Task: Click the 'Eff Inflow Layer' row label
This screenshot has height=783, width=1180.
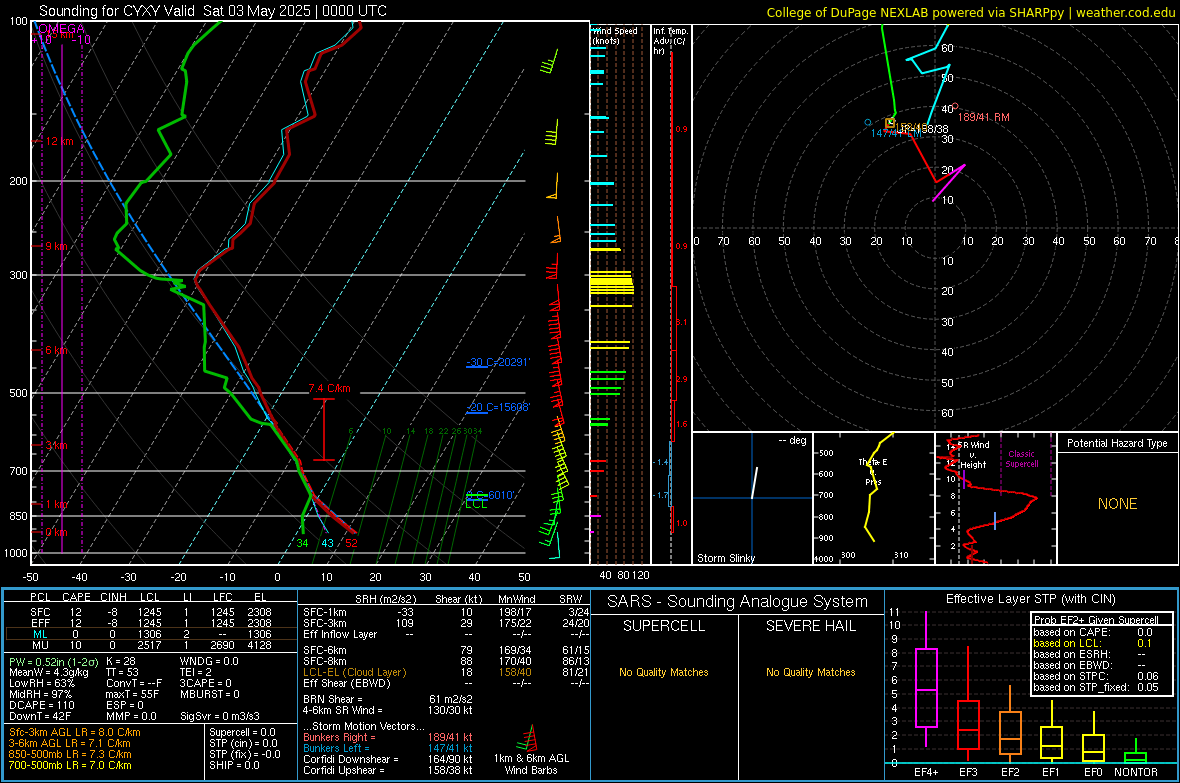Action: point(340,634)
